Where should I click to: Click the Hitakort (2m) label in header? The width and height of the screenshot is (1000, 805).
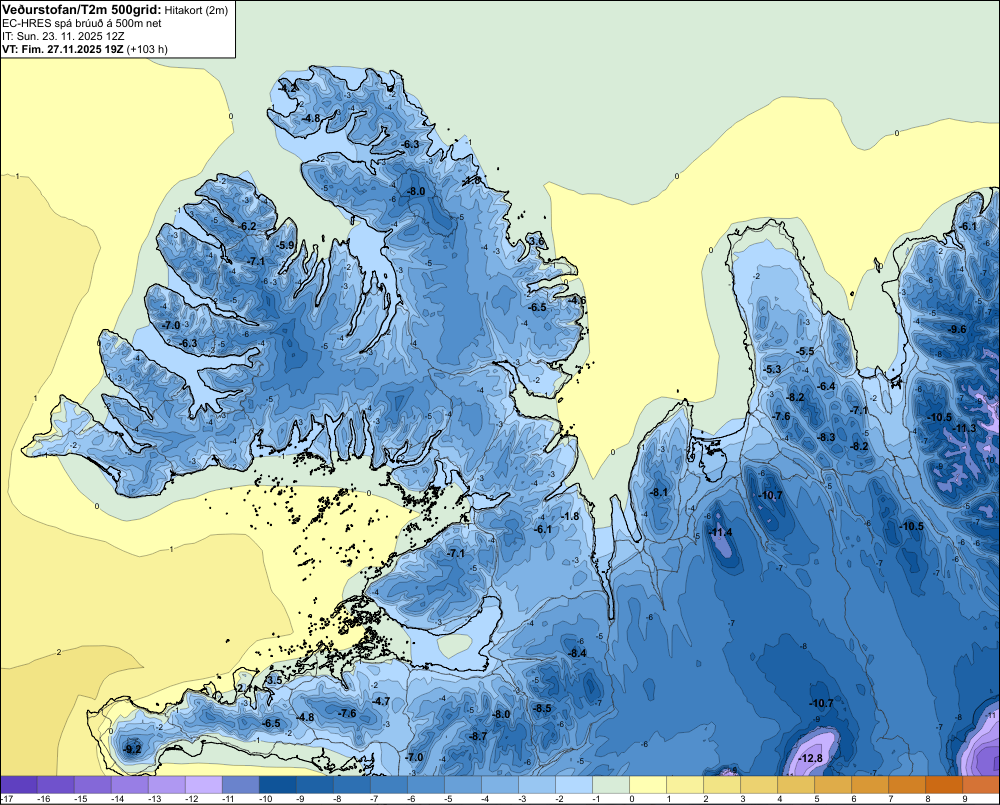click(196, 10)
